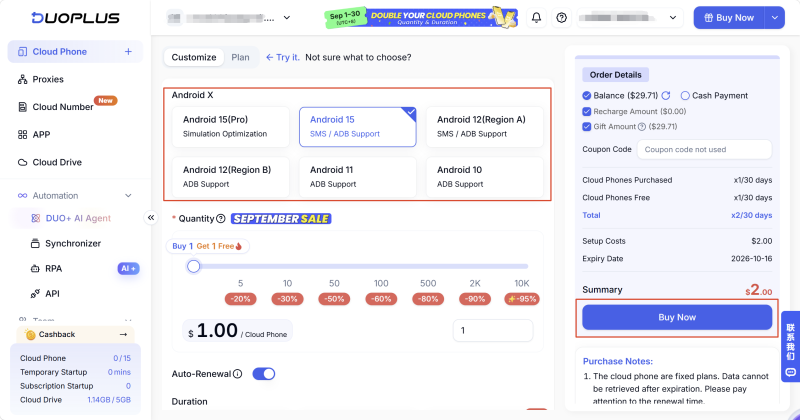Screen dimensions: 800x420
Task: Click the Buy 1 Get 1 Free tooltip
Action: pyautogui.click(x=208, y=246)
